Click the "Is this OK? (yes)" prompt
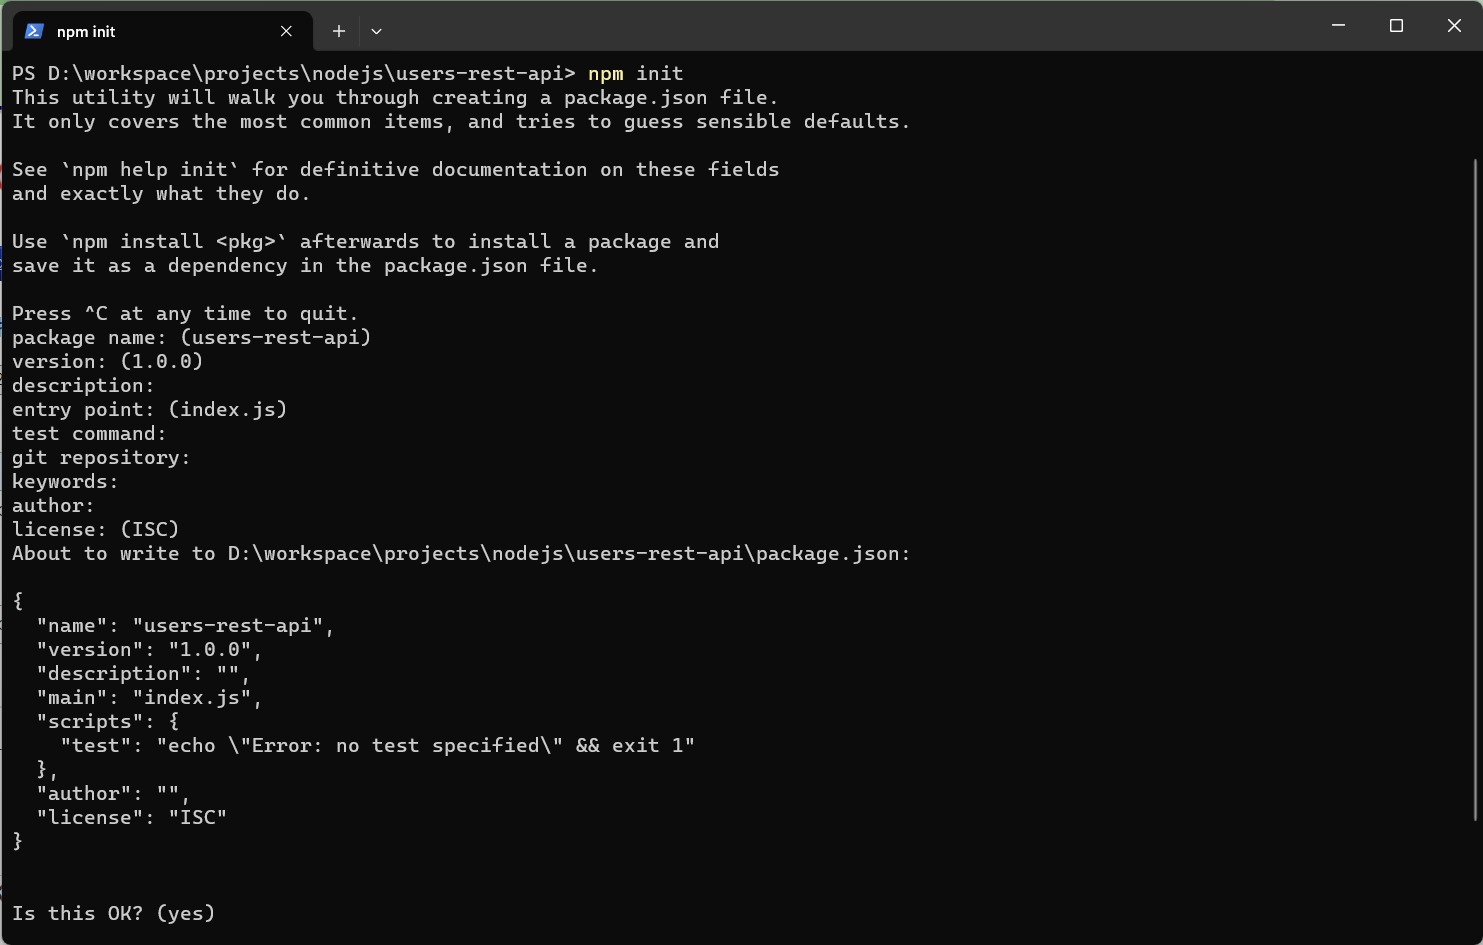1483x945 pixels. pyautogui.click(x=114, y=913)
